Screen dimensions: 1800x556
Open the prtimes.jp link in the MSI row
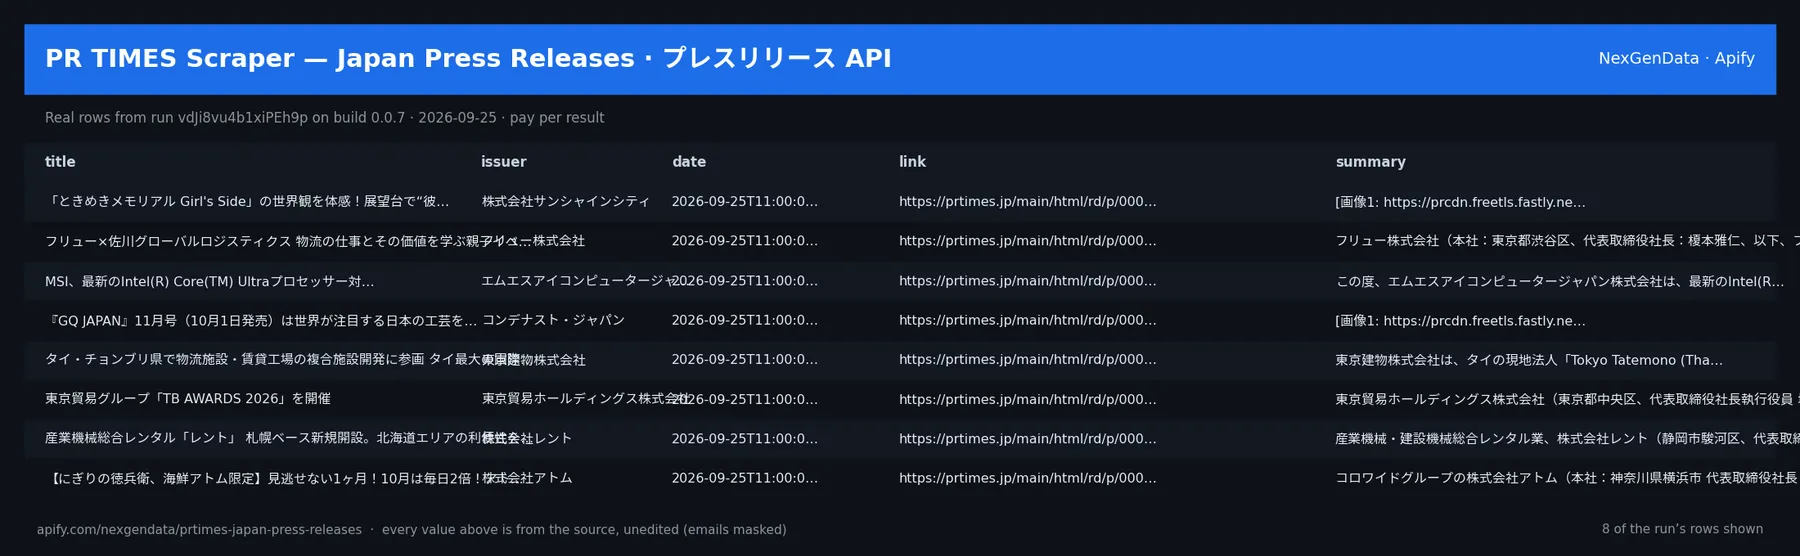[x=1028, y=281]
